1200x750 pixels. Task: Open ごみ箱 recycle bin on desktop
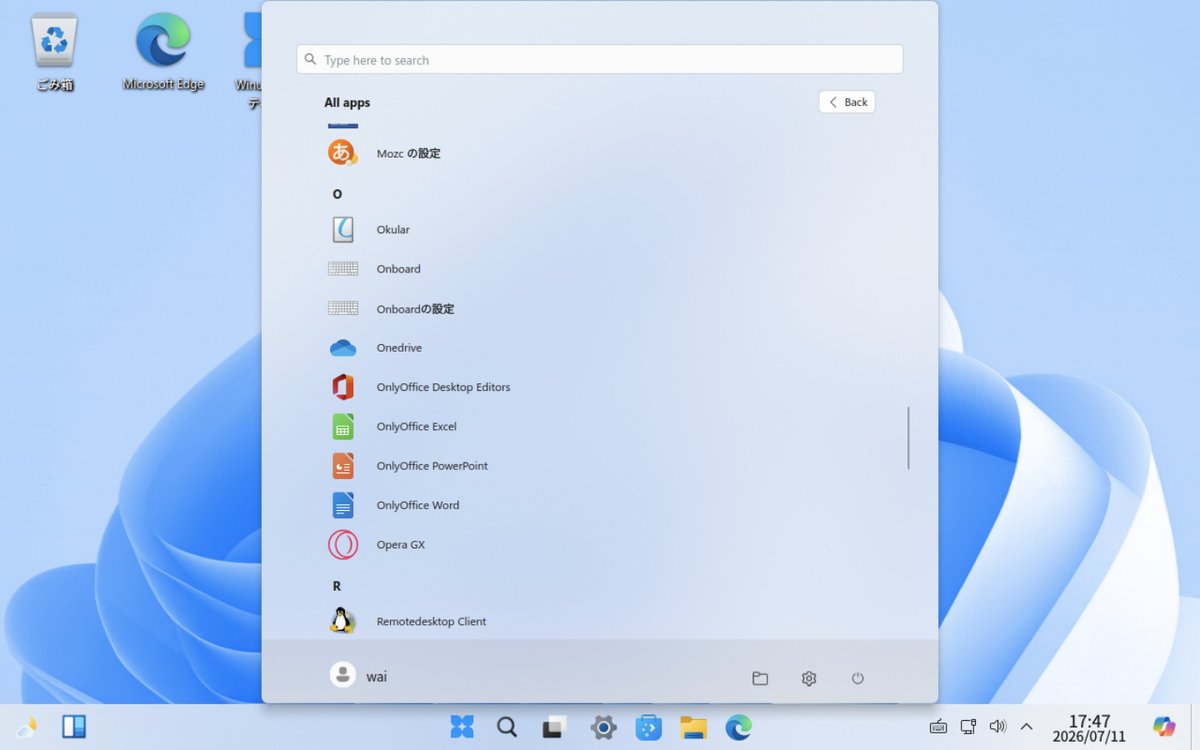tap(55, 53)
